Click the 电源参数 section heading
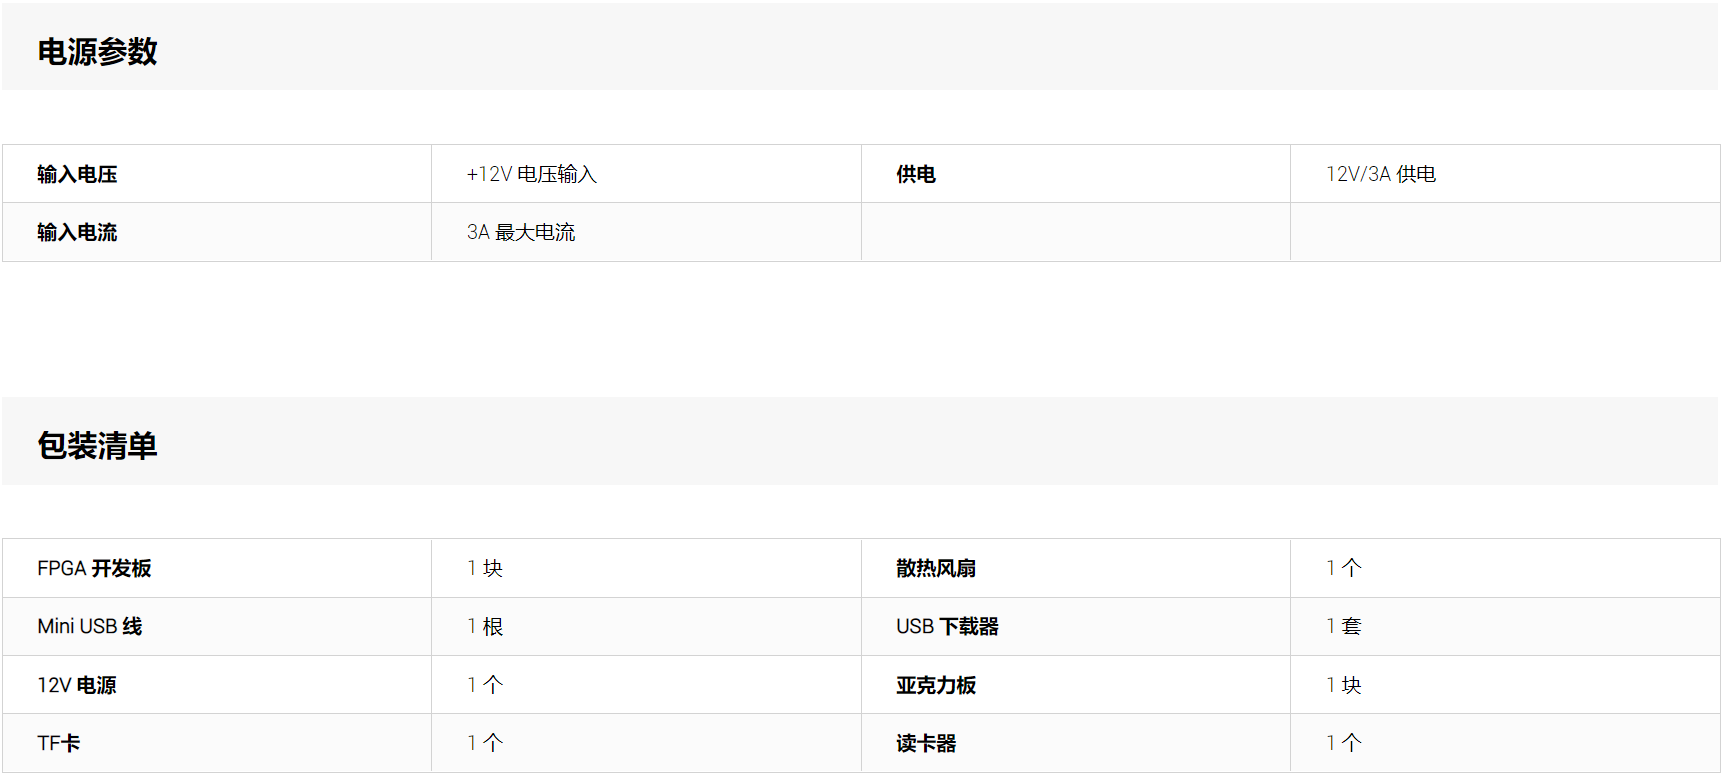The width and height of the screenshot is (1724, 776). click(97, 52)
